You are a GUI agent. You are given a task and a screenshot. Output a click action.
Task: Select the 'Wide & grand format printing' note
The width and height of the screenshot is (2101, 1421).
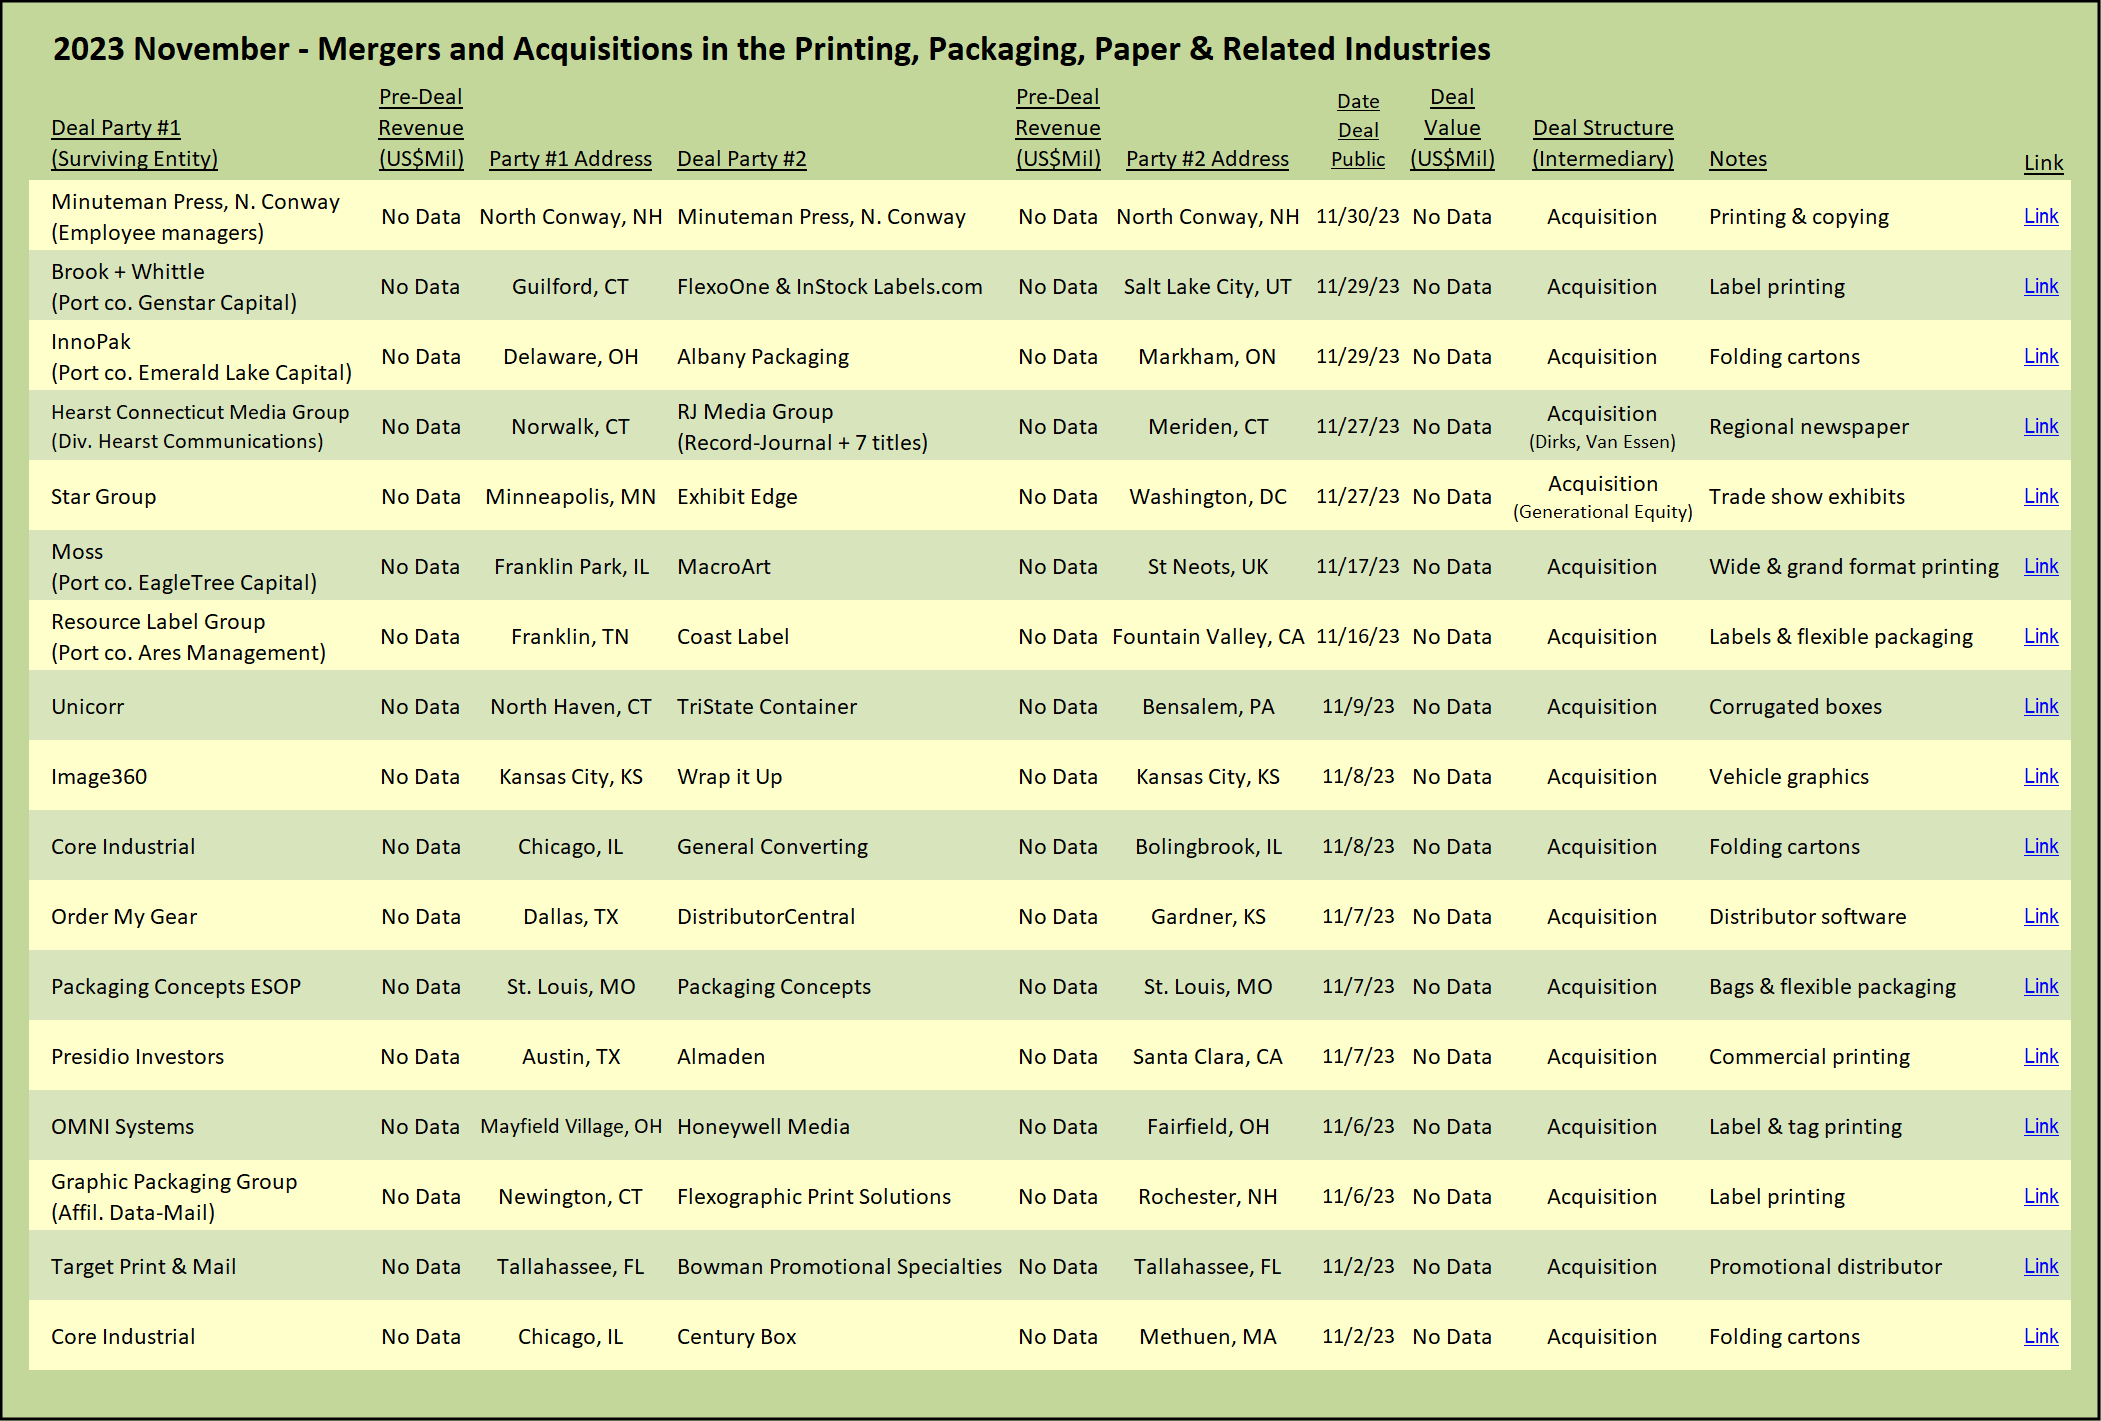[1853, 567]
